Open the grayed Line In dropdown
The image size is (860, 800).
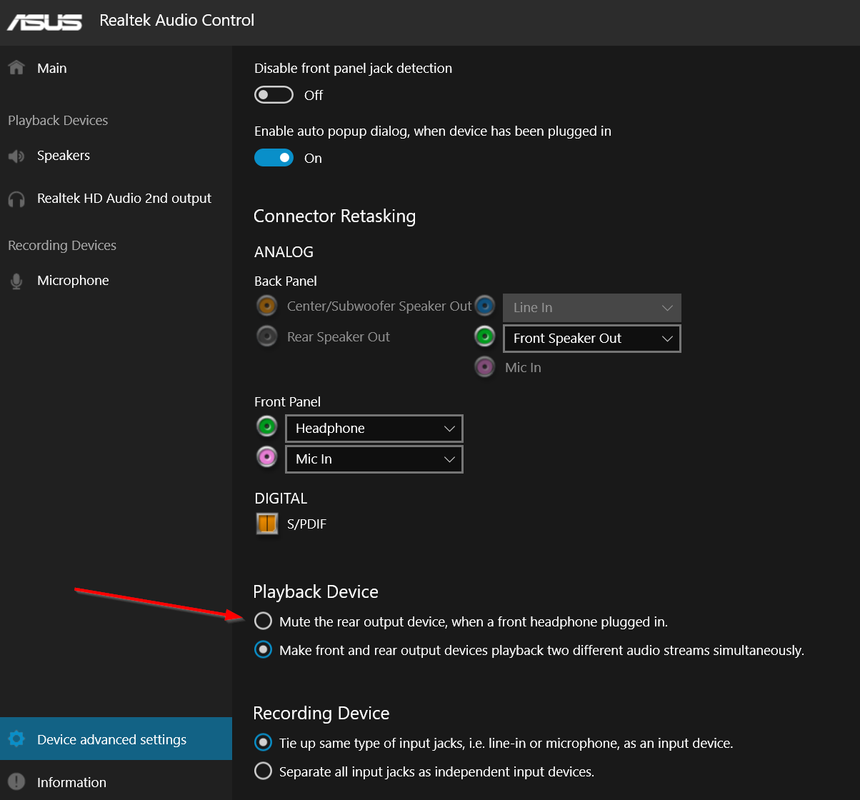[x=592, y=308]
